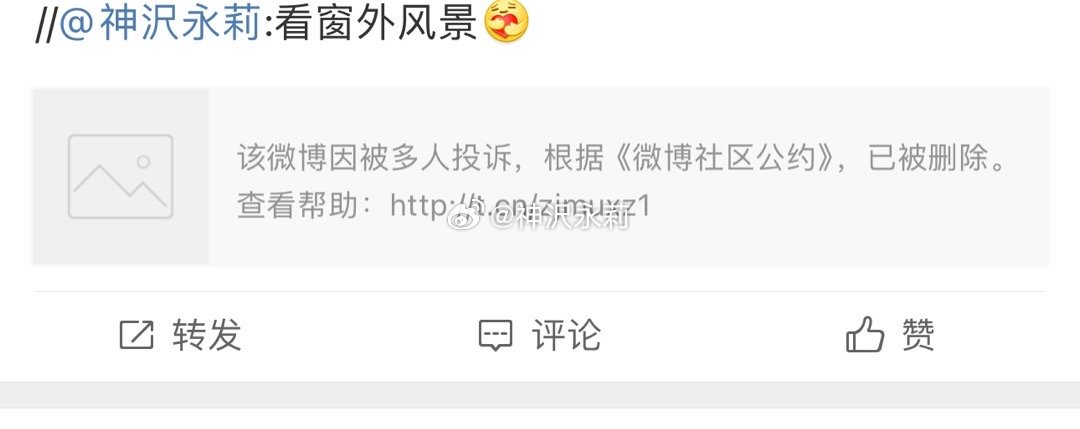Open the @神沢永莉 user mention link
Viewport: 1080px width, 429px height.
[160, 23]
